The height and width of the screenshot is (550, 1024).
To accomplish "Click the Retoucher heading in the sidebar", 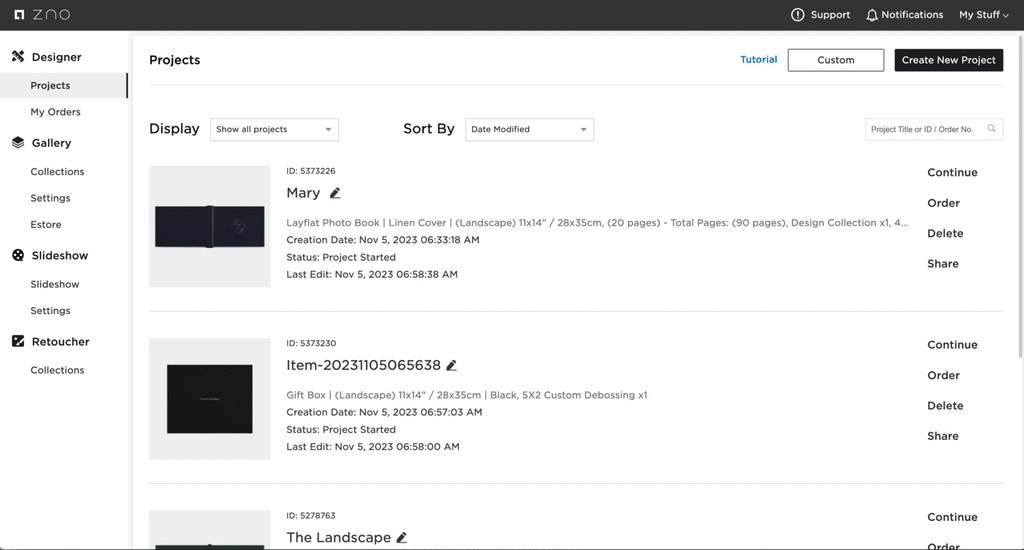I will (x=61, y=341).
